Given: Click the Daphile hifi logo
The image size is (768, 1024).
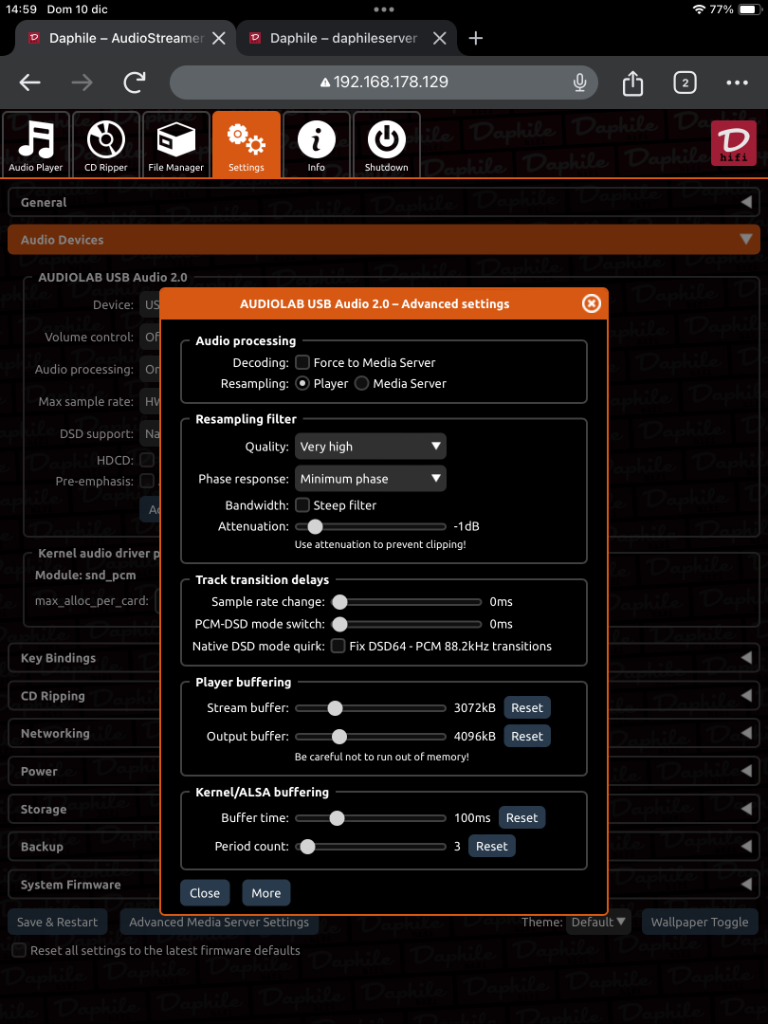Looking at the screenshot, I should [733, 143].
